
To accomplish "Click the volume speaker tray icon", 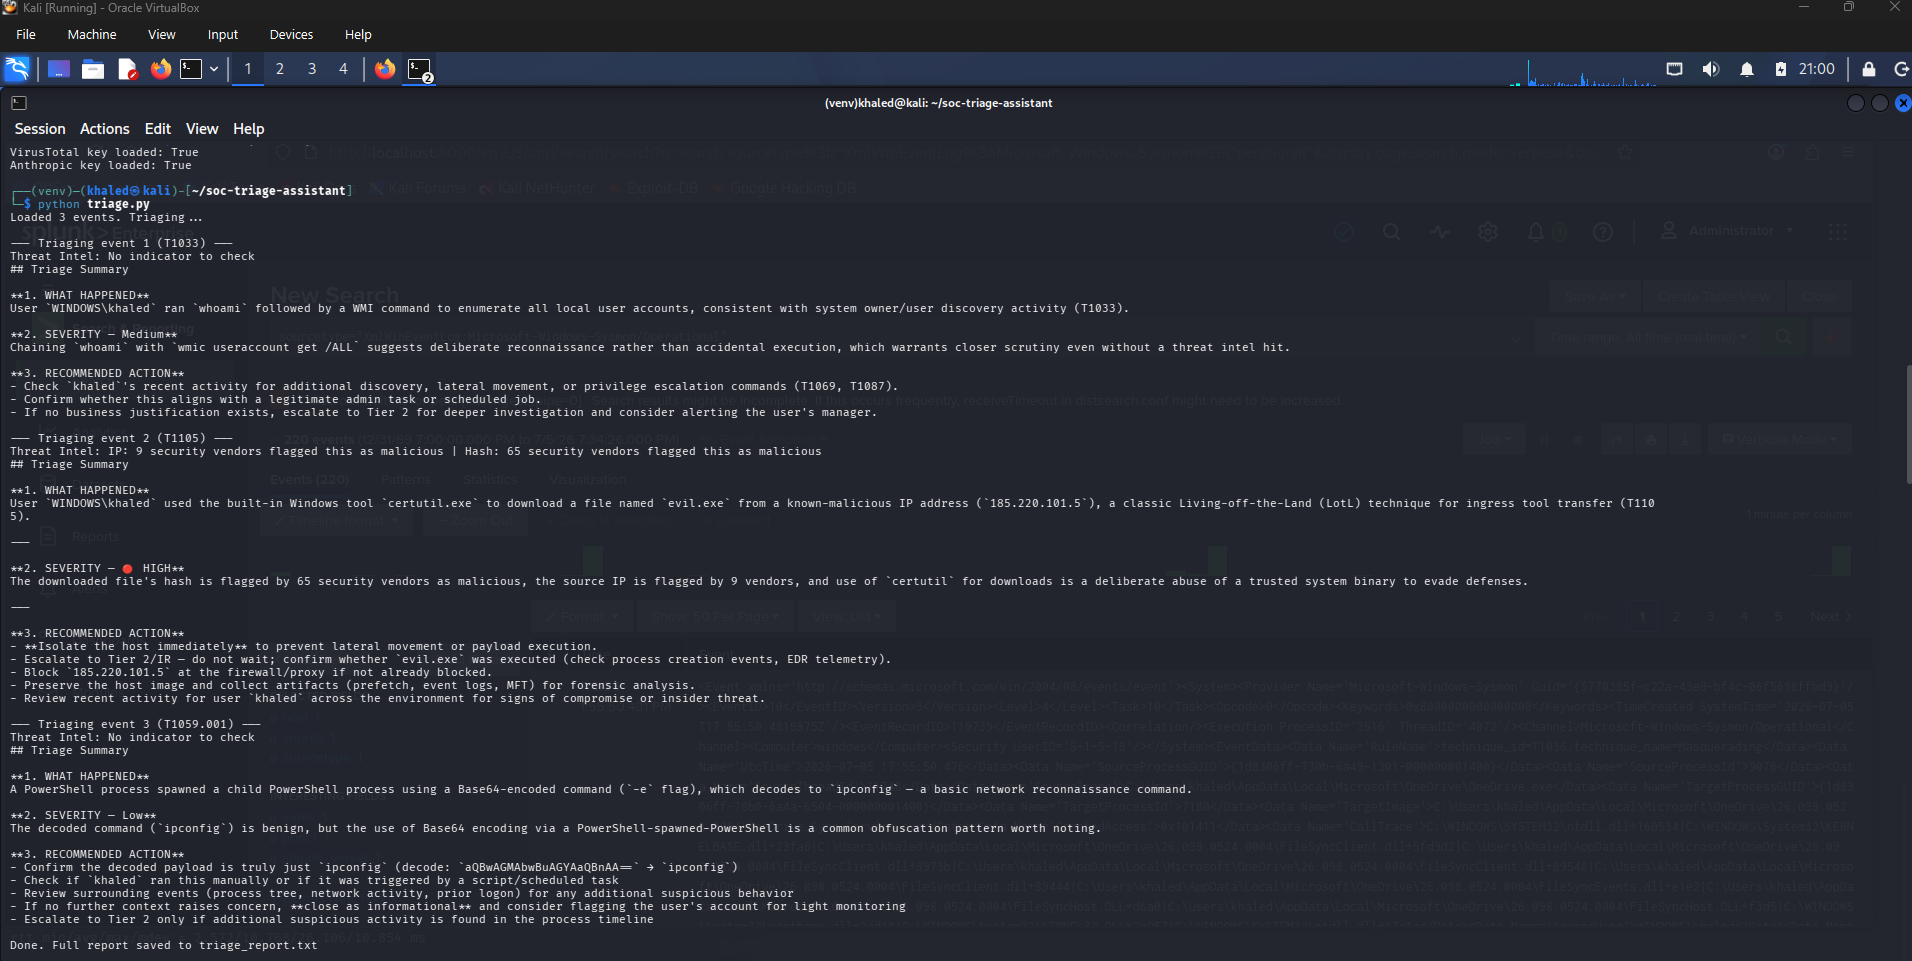I will pos(1711,69).
